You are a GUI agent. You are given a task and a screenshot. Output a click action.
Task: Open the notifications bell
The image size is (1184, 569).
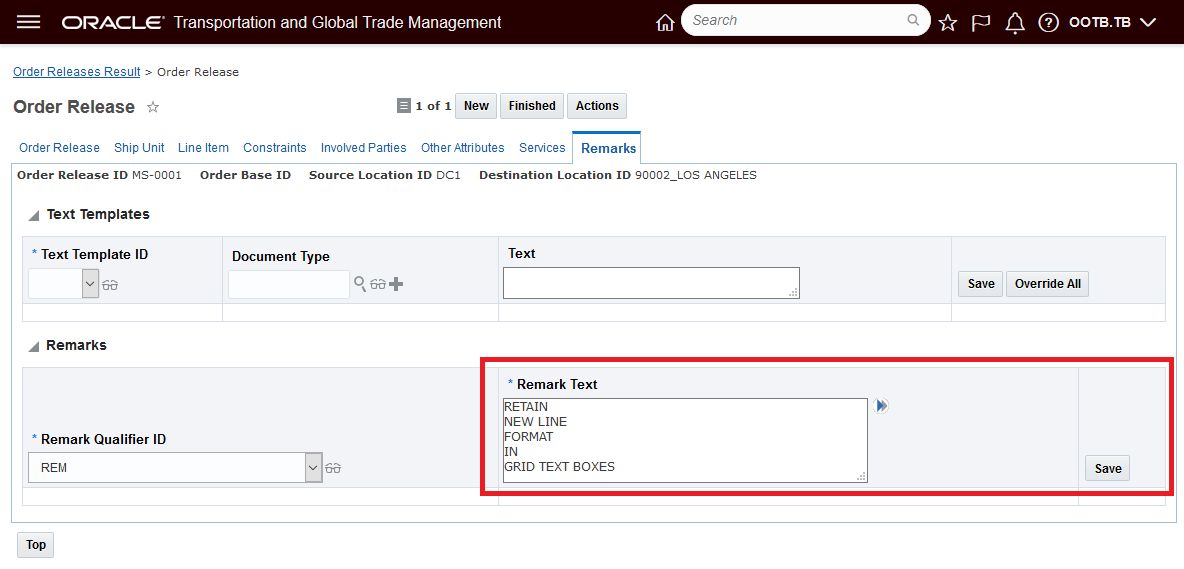point(1015,22)
